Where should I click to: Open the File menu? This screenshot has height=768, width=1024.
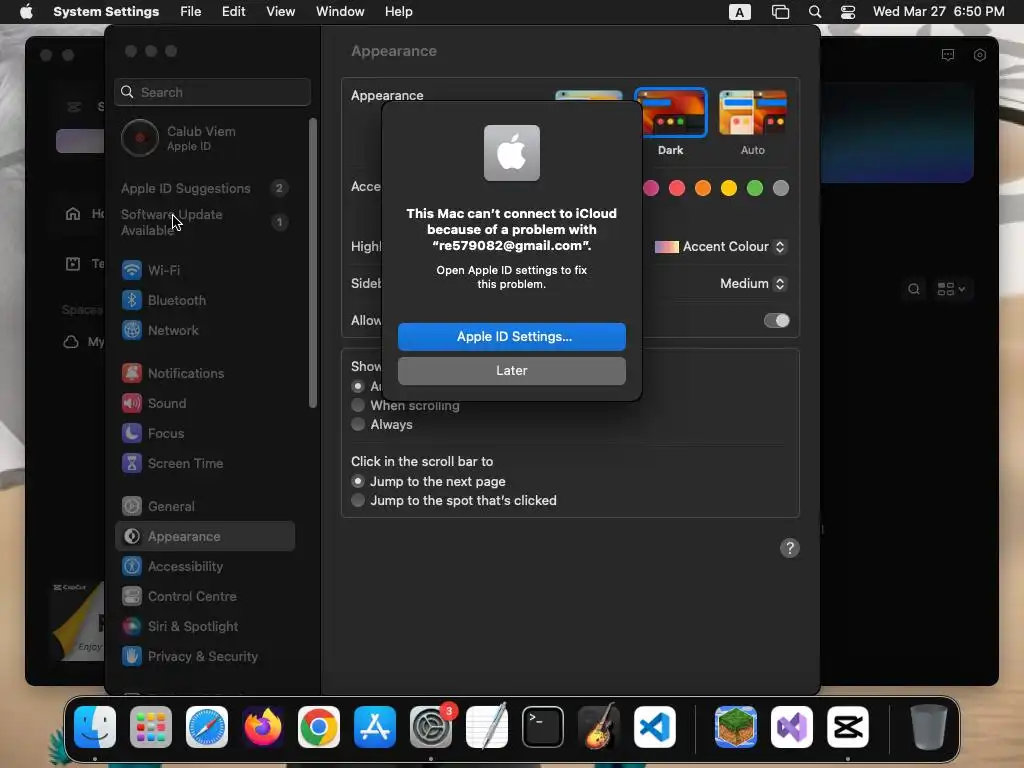pyautogui.click(x=191, y=12)
